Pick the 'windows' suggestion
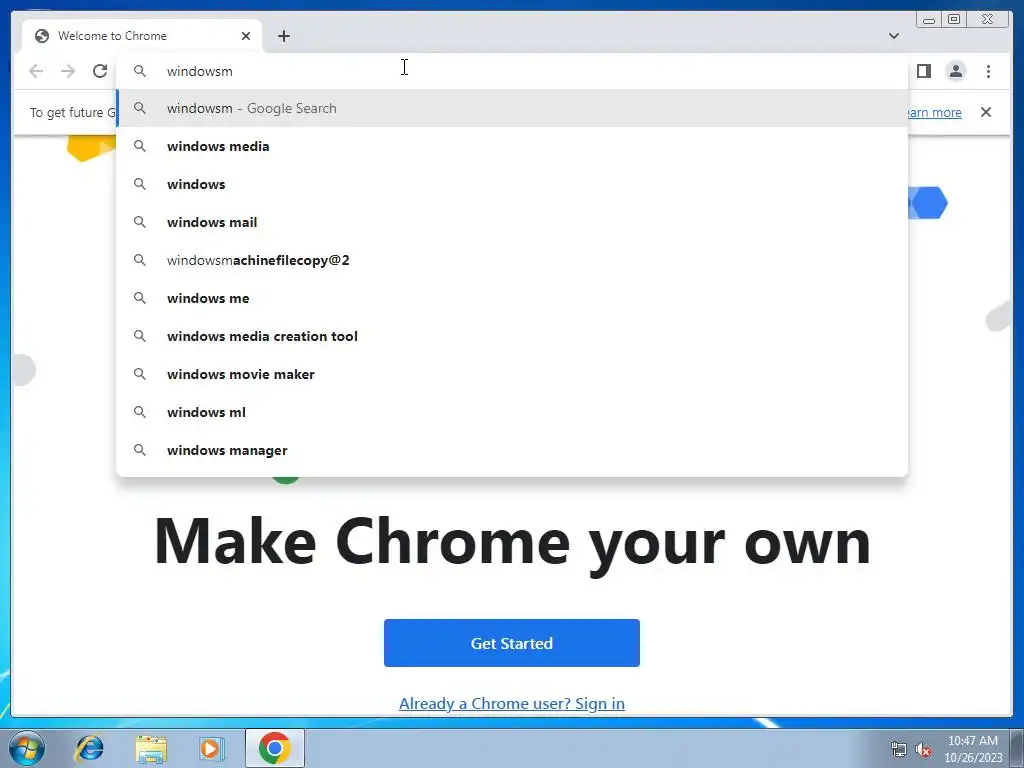1024x768 pixels. click(x=512, y=184)
